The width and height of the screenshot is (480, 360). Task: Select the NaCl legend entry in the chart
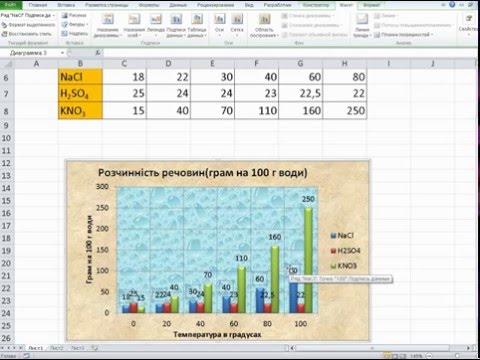click(342, 235)
